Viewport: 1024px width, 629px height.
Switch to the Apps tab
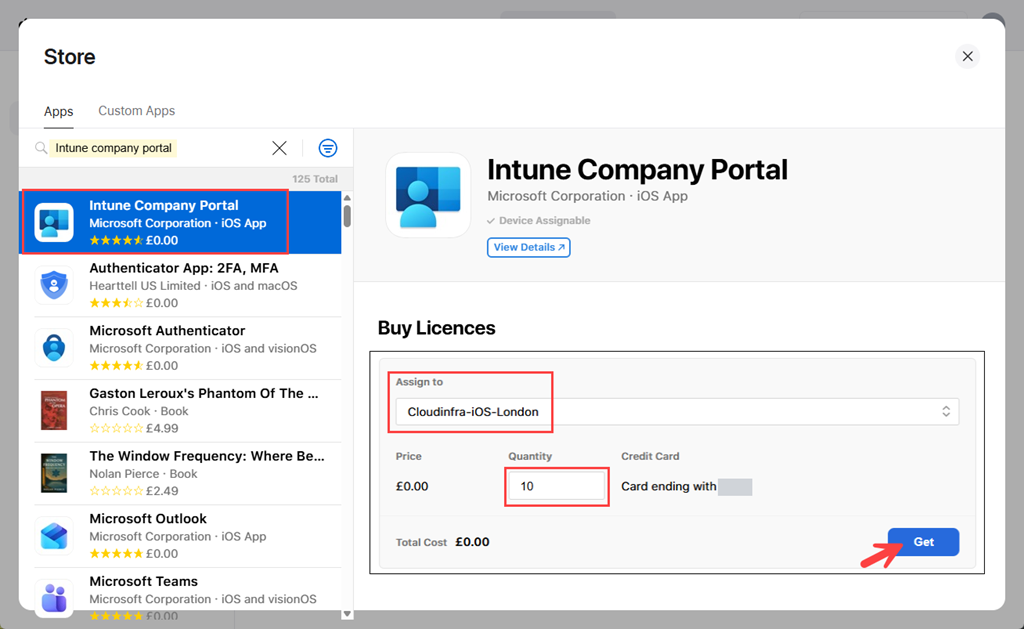coord(58,111)
